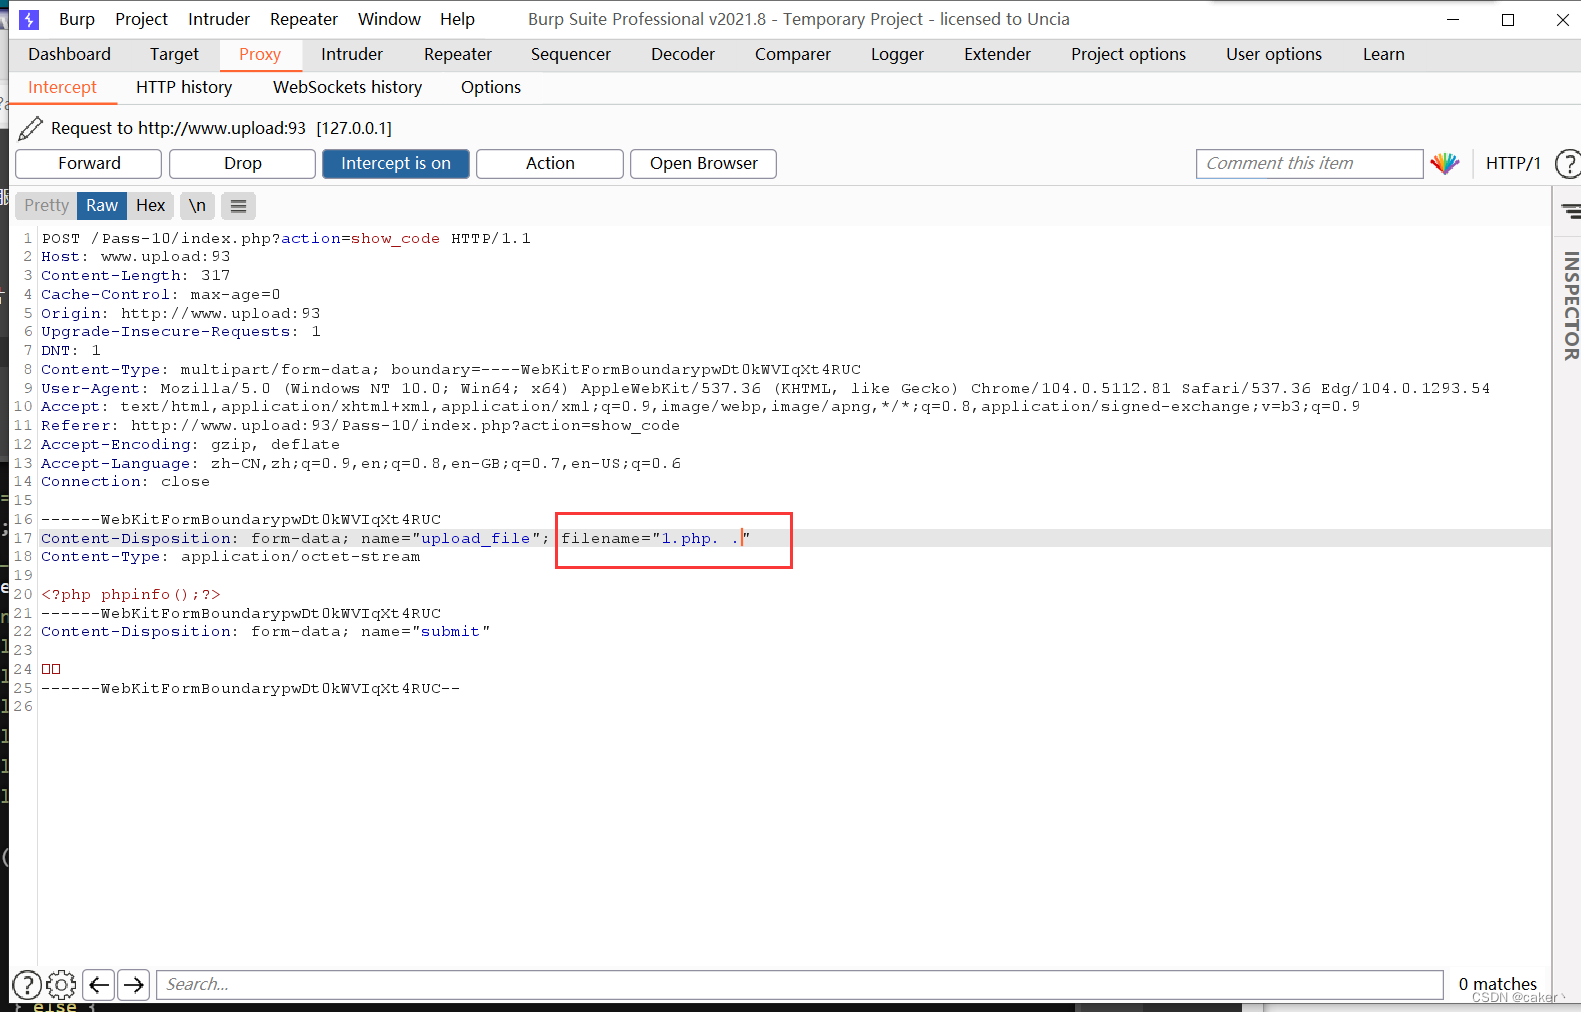Open the WebSockets history sub-tab
The height and width of the screenshot is (1012, 1581).
click(x=348, y=87)
